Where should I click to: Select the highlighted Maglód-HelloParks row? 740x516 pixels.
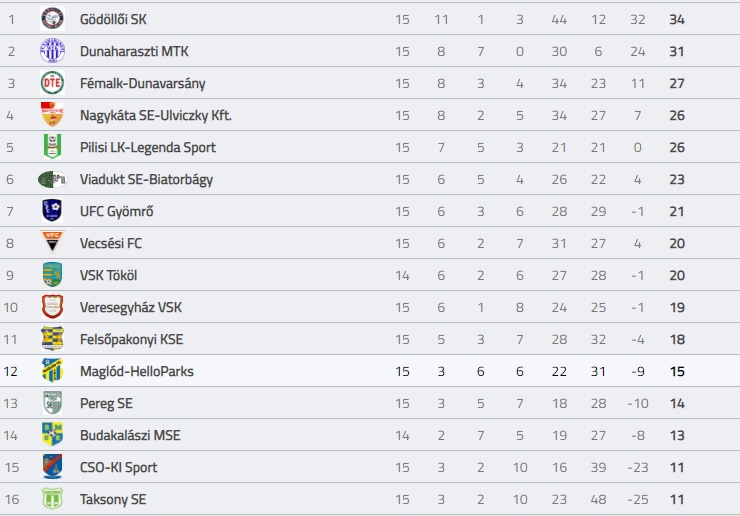click(370, 371)
